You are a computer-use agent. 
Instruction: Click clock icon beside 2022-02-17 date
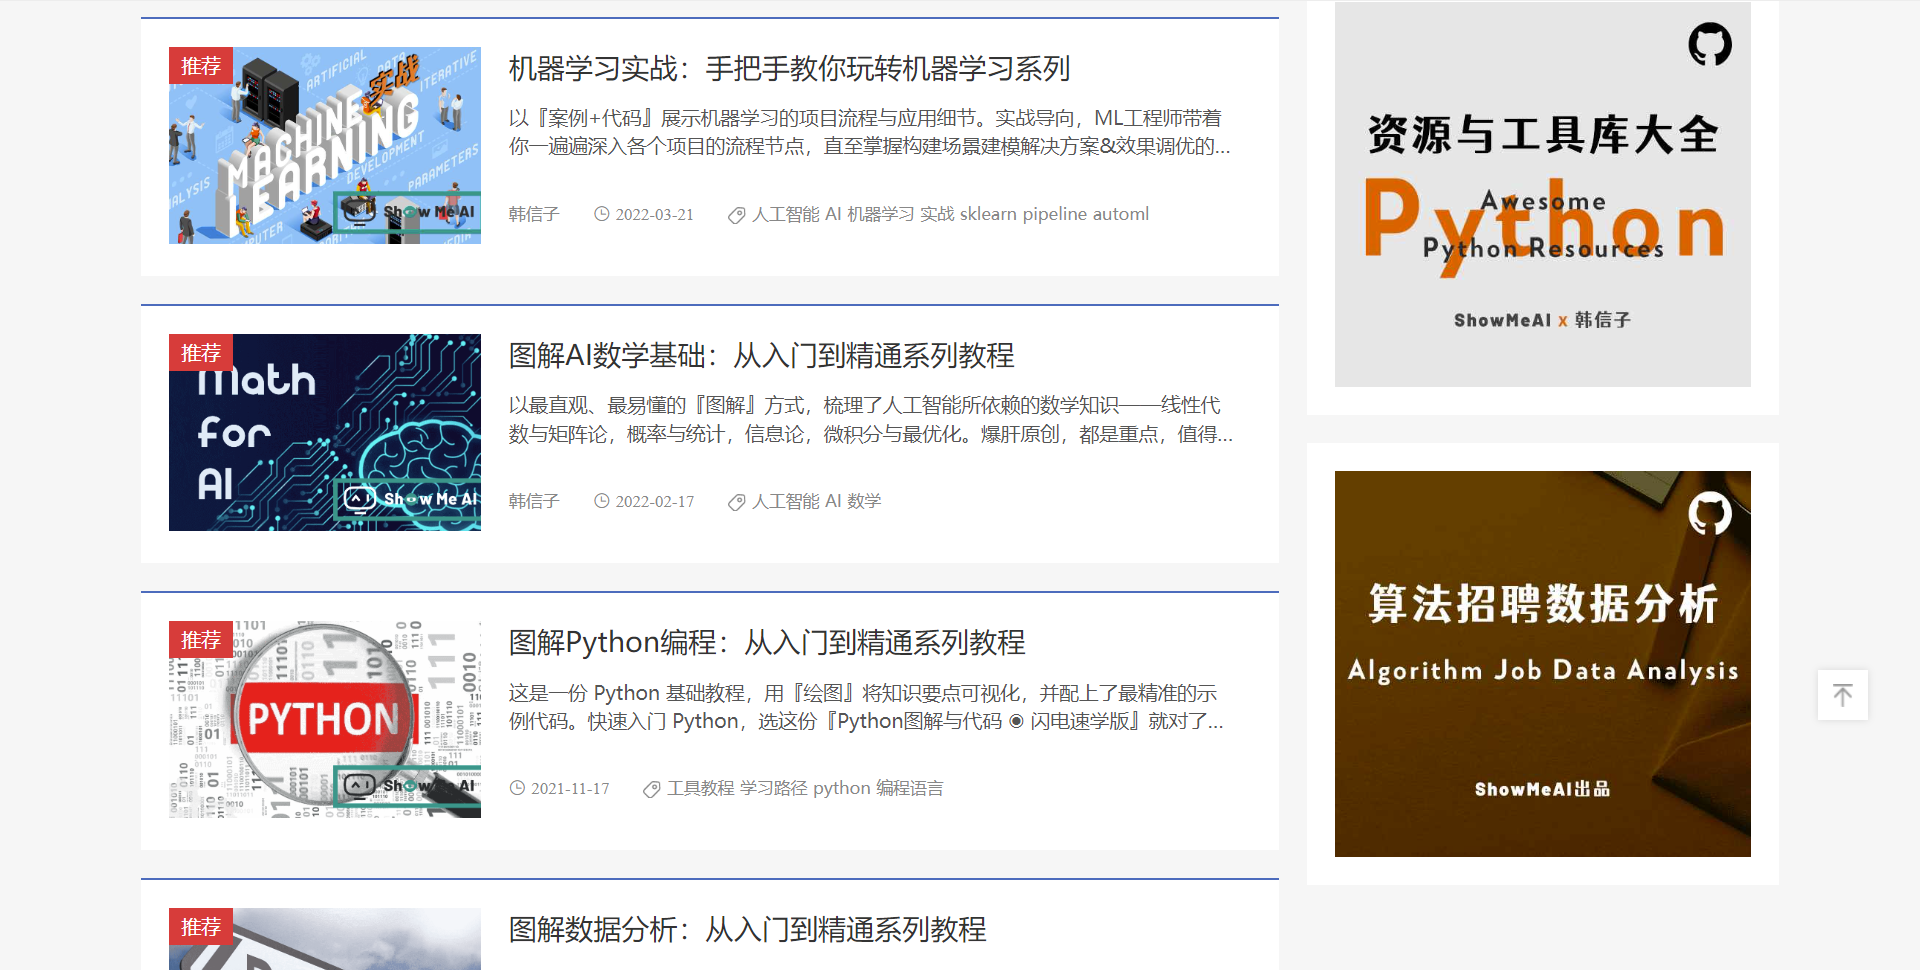coord(601,501)
